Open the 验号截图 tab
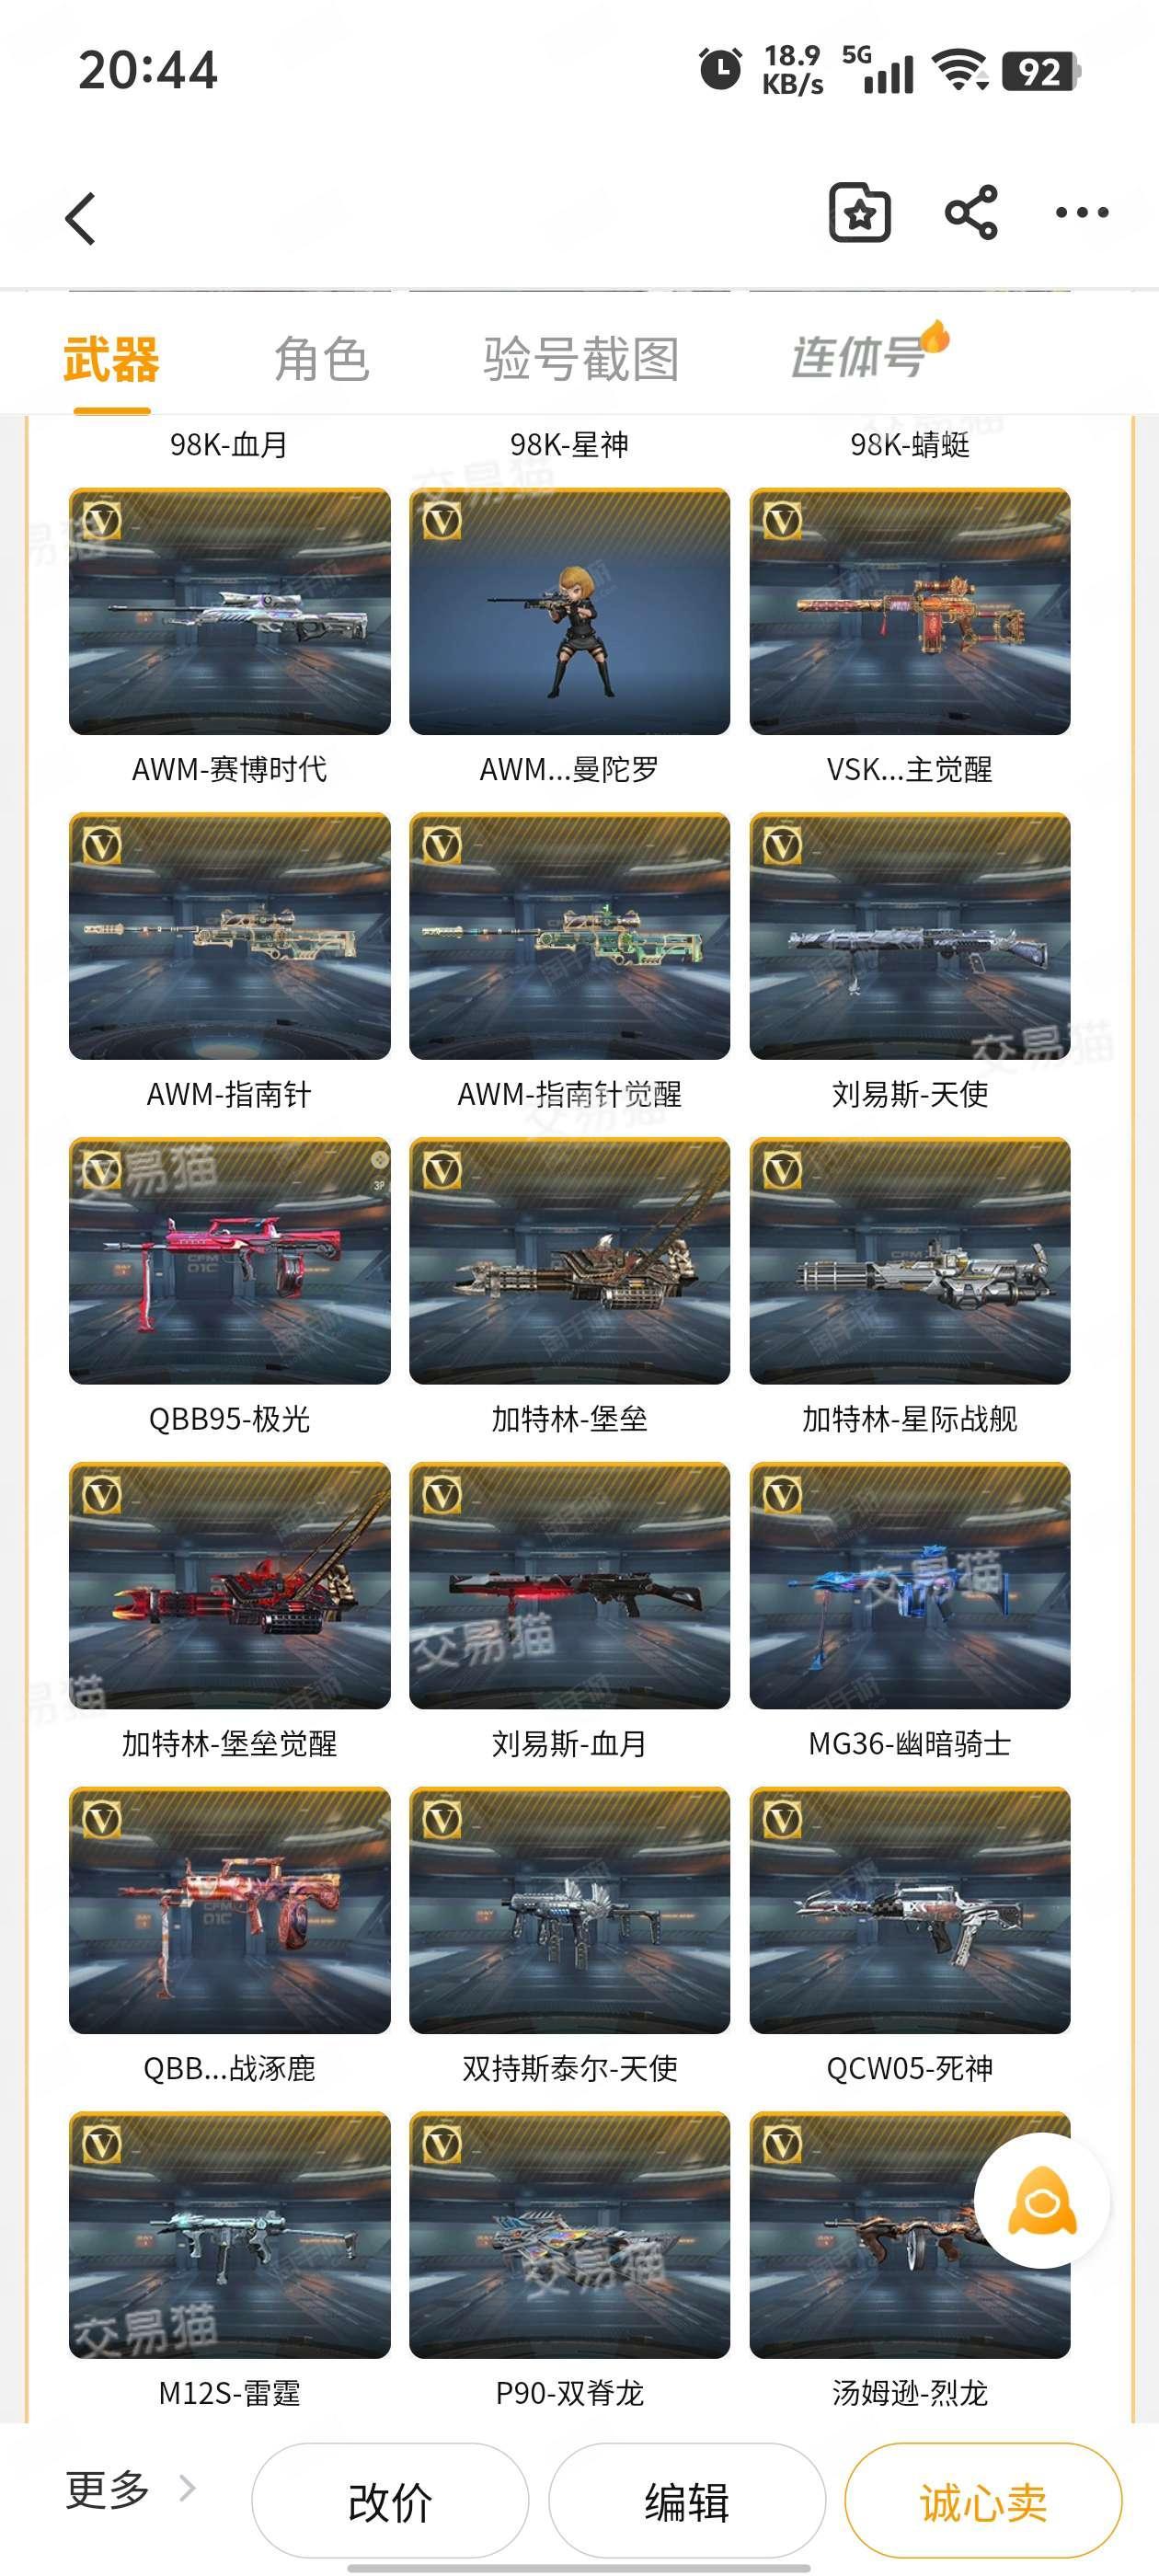 pos(581,359)
